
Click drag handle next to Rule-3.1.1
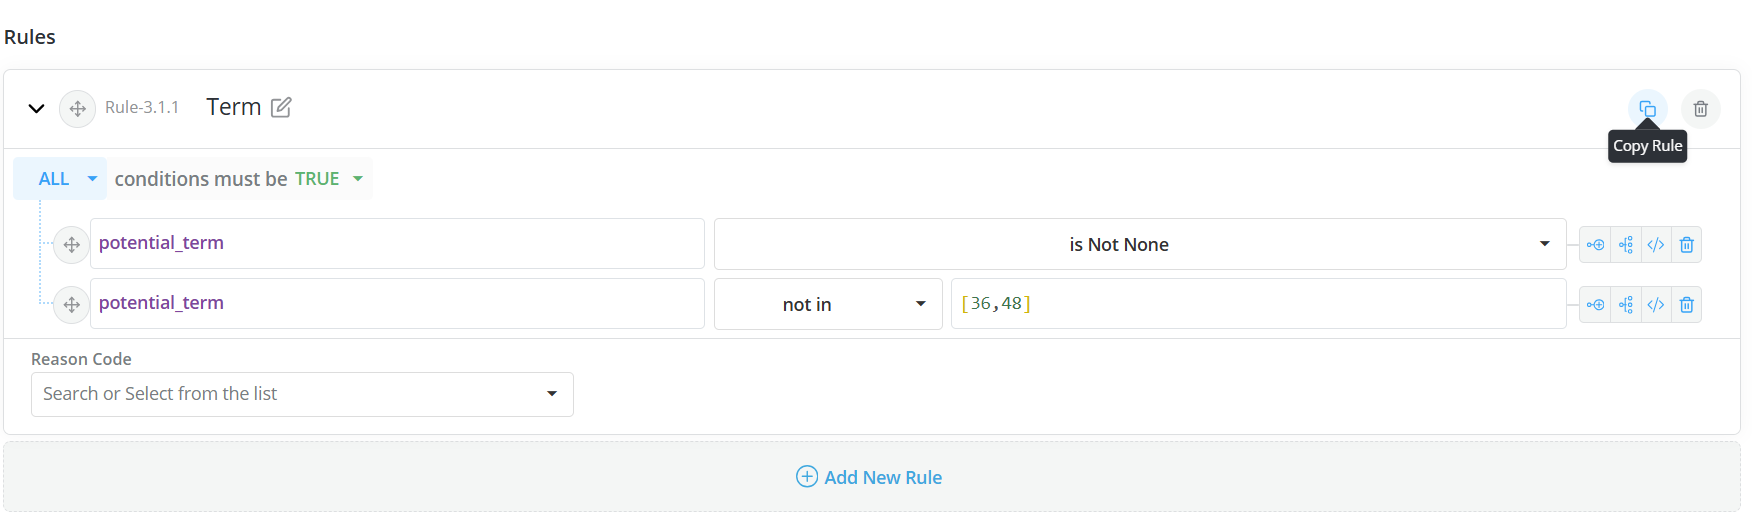pos(78,109)
